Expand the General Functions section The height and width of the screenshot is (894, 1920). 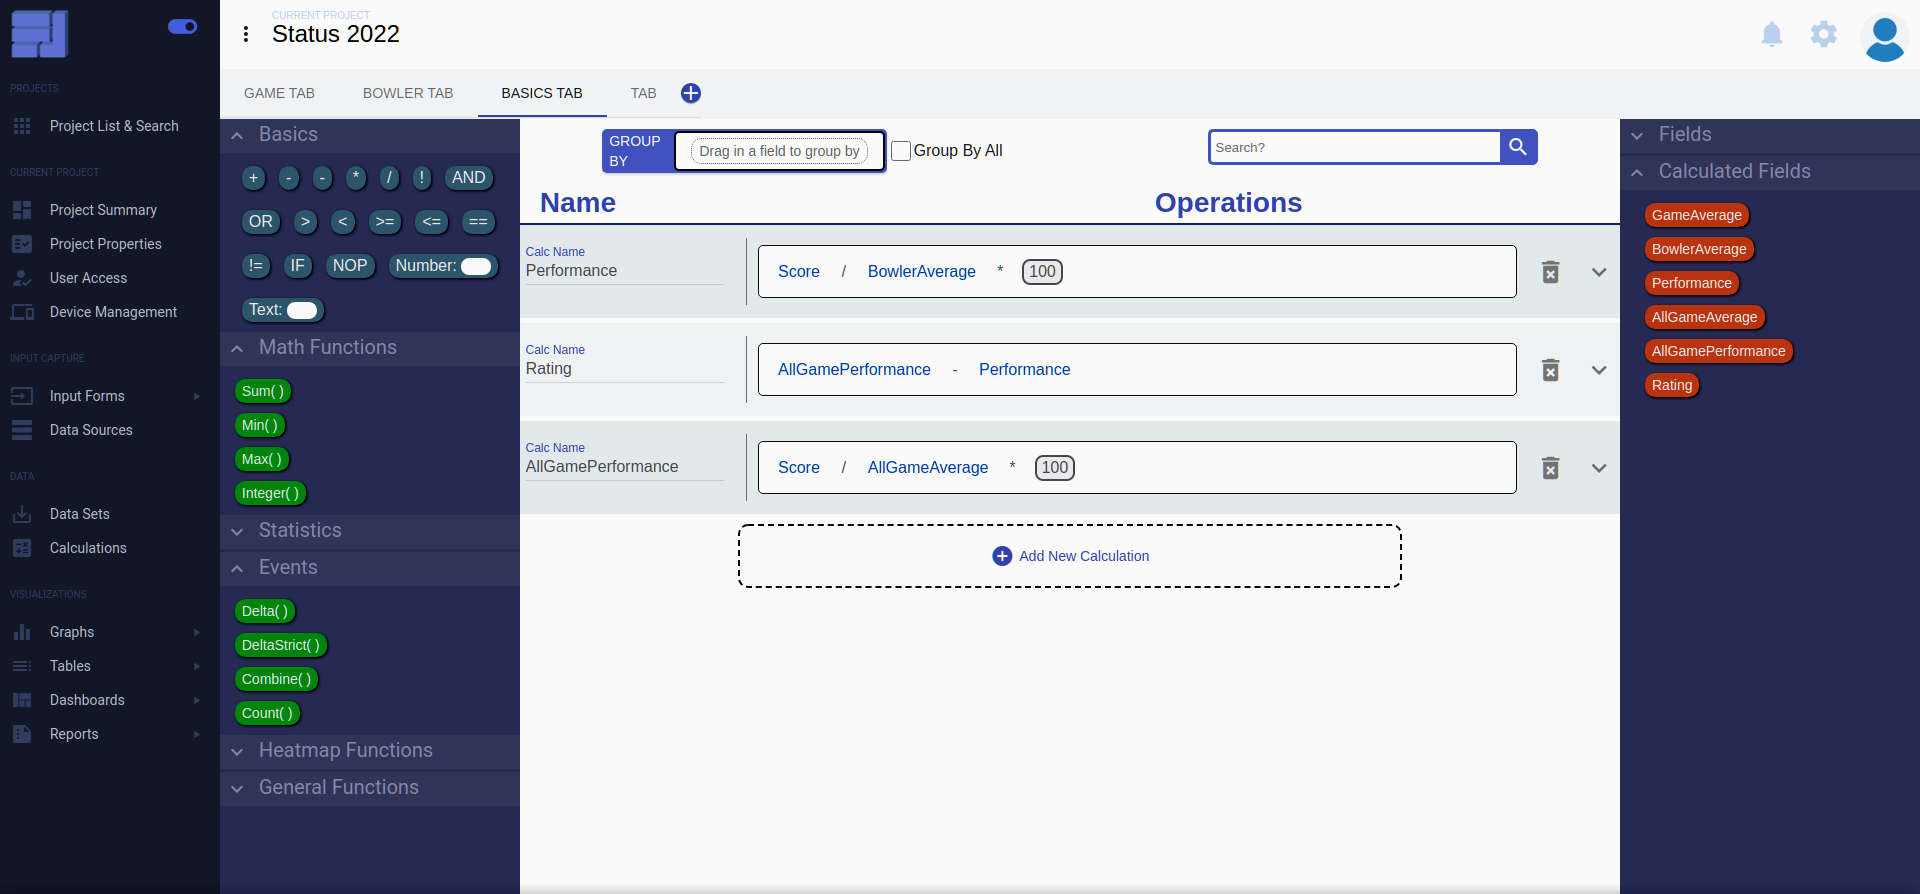coord(370,788)
